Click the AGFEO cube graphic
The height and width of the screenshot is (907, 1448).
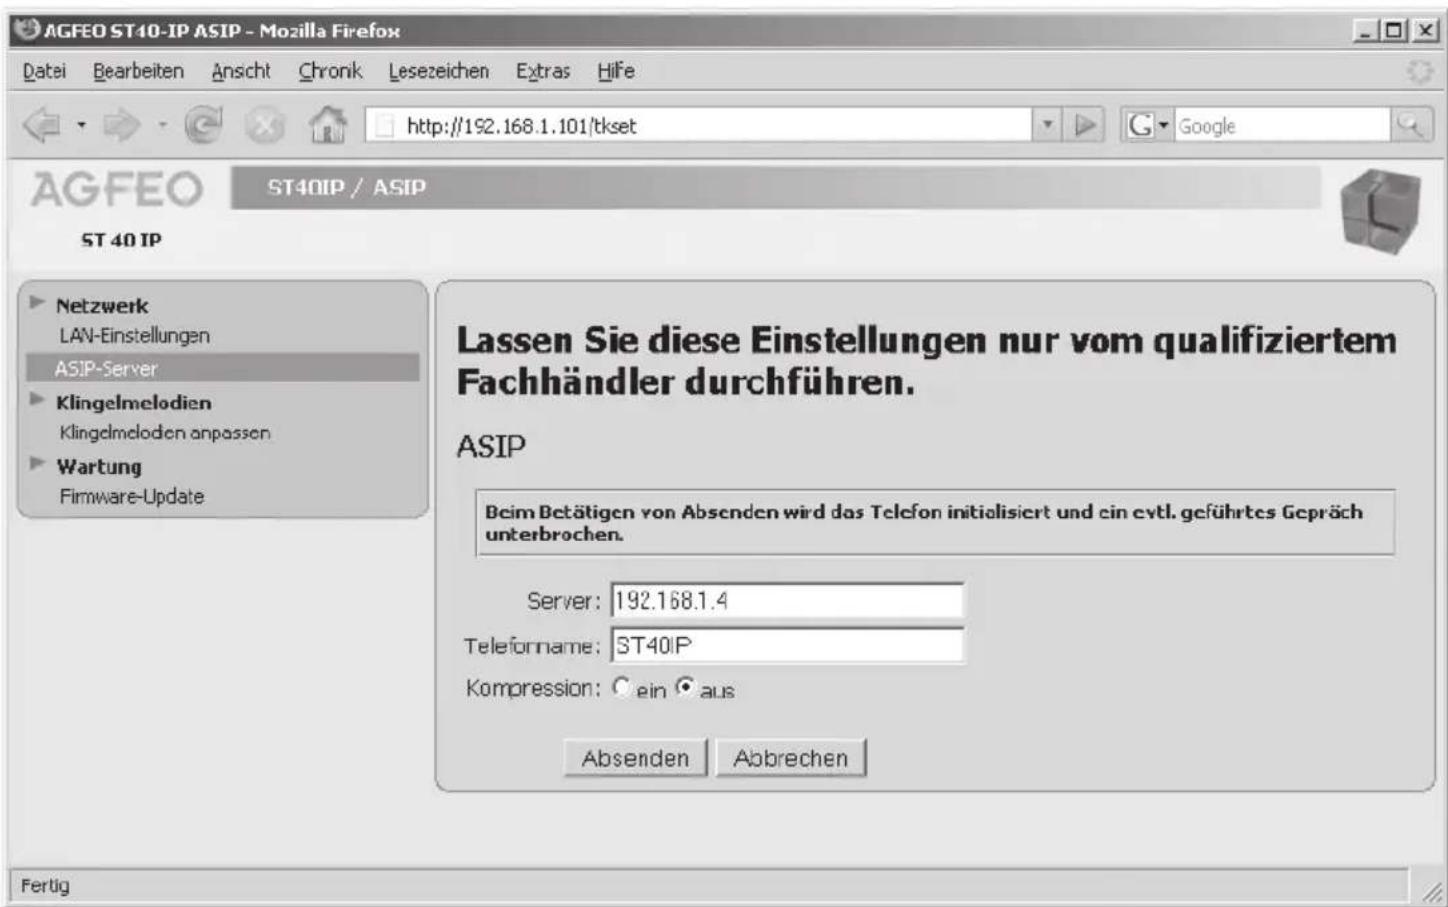1381,211
